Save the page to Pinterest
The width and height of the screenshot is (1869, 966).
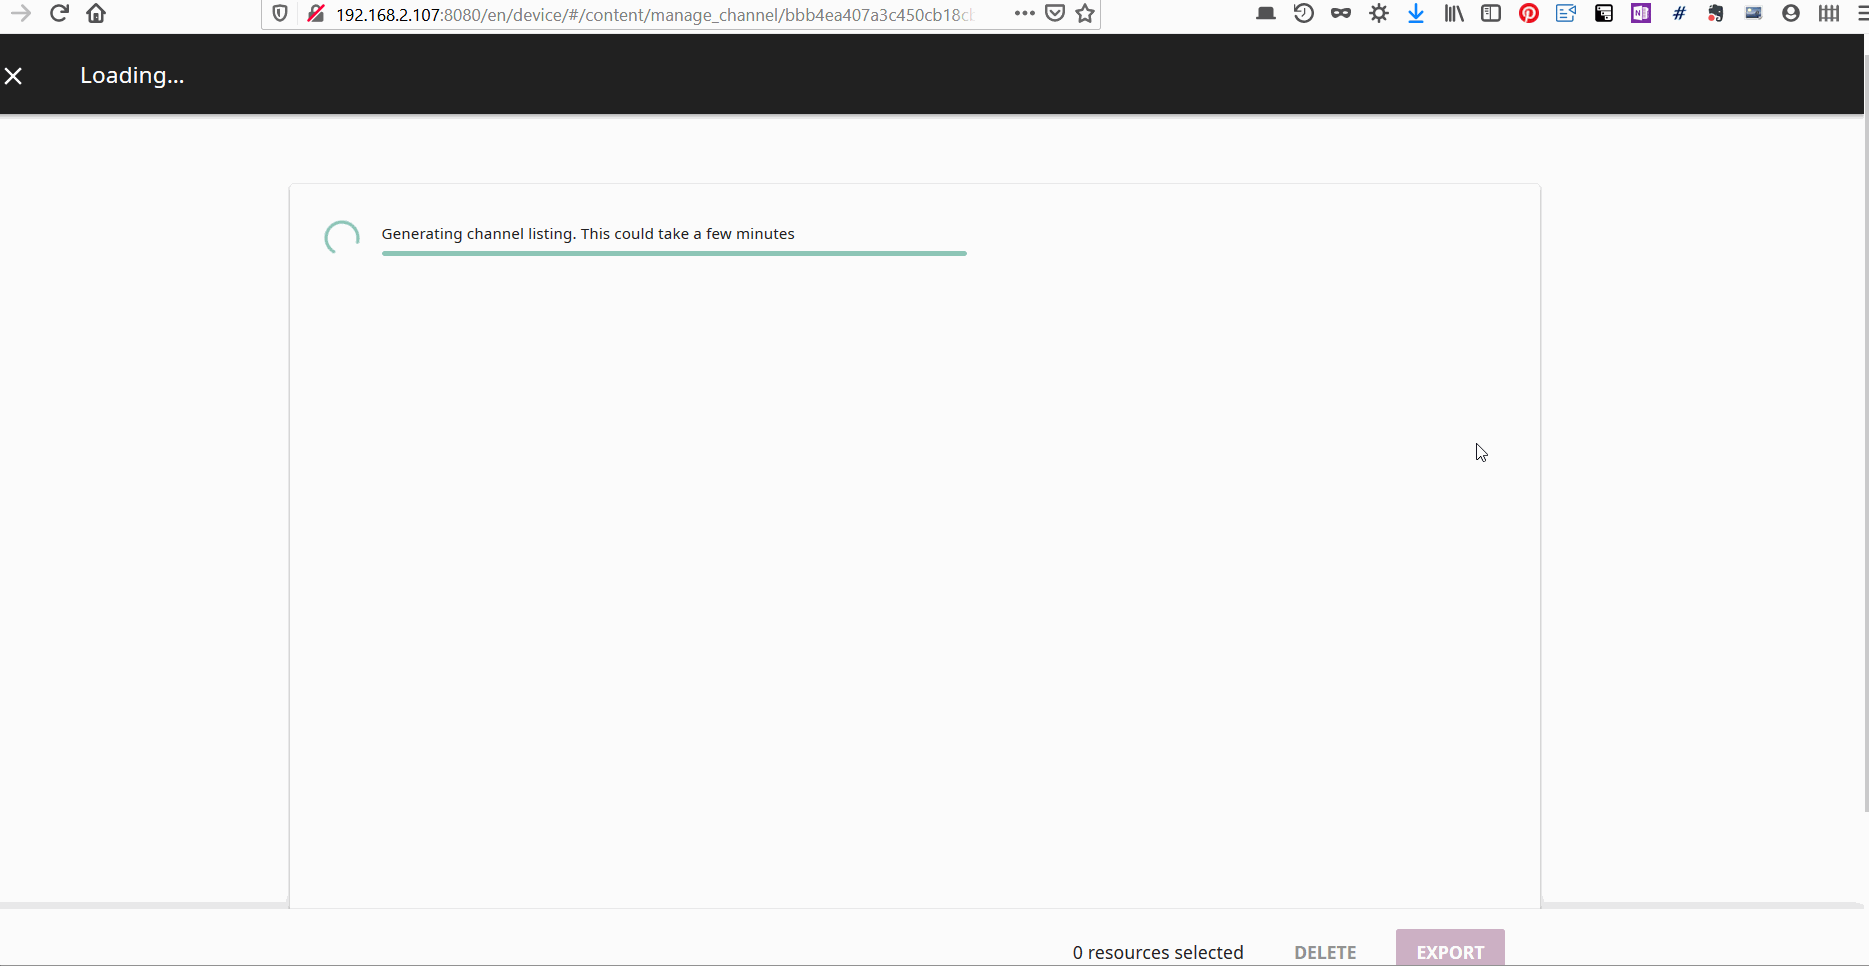coord(1528,13)
